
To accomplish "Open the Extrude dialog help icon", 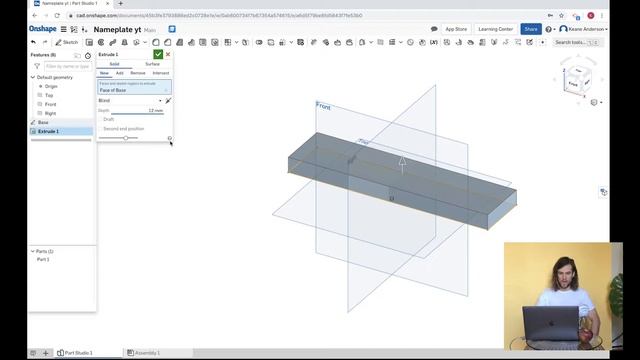I will click(170, 138).
